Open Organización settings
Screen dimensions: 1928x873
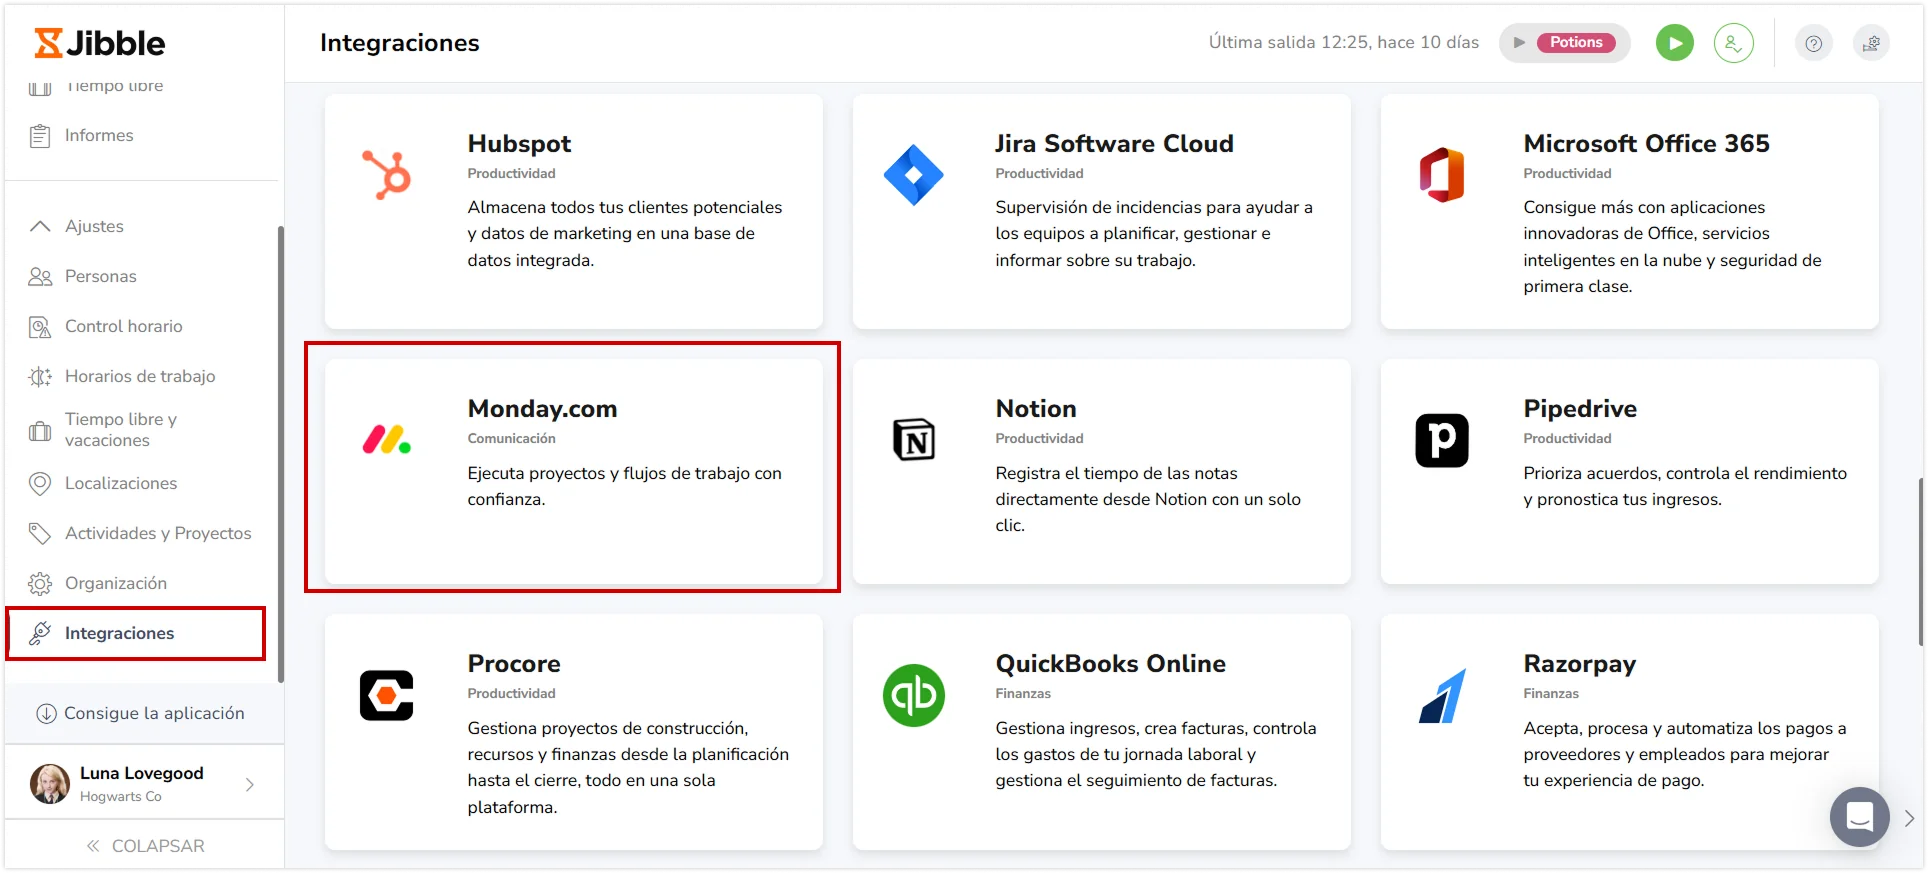point(116,584)
